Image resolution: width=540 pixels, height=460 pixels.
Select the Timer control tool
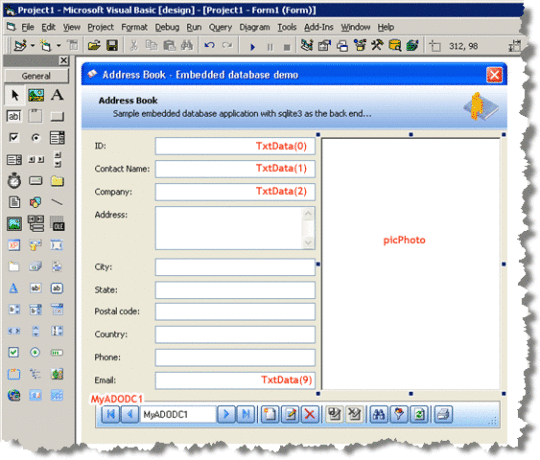(14, 181)
